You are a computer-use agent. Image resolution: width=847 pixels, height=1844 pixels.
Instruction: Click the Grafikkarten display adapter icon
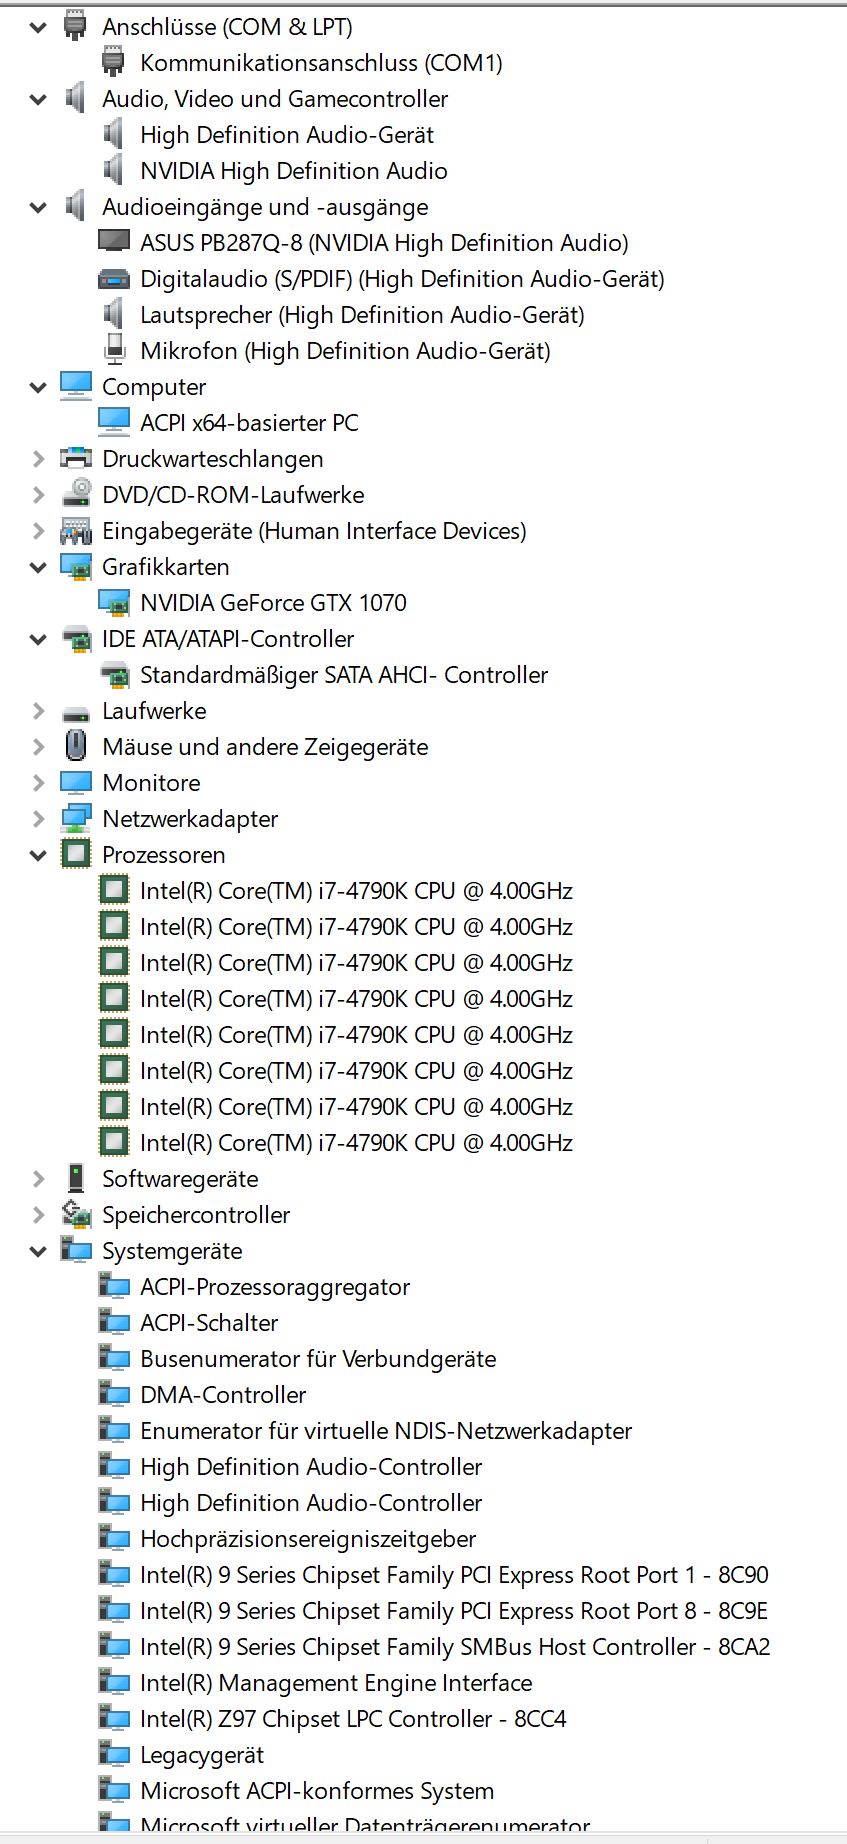click(x=76, y=567)
